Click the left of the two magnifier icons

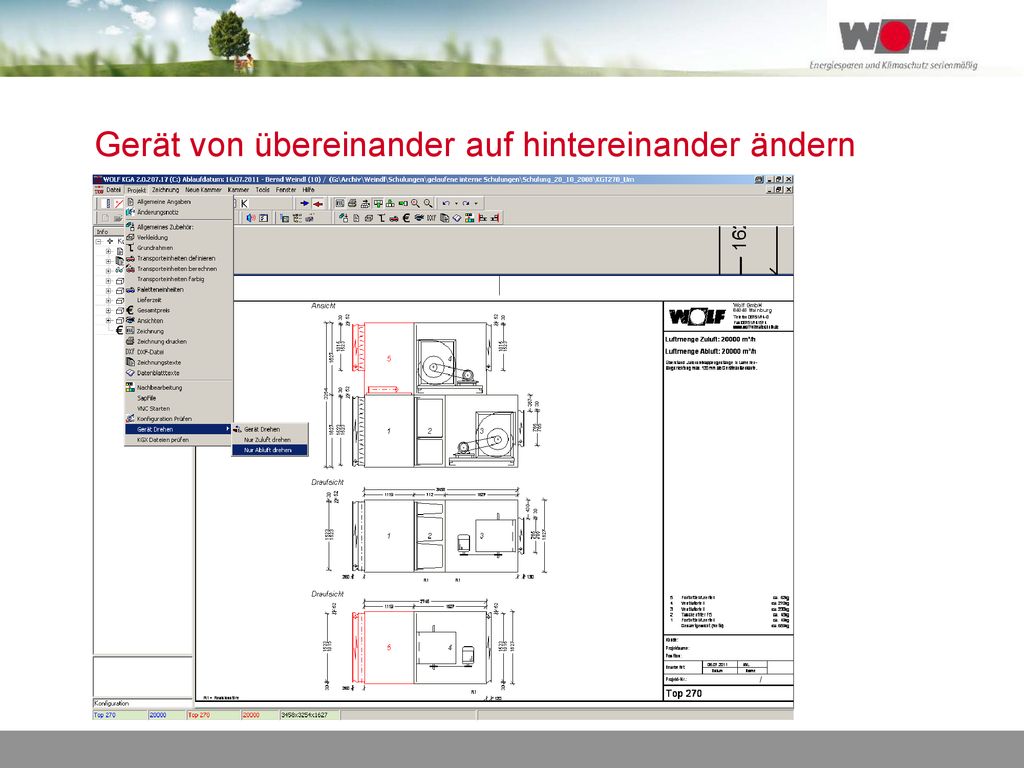click(415, 204)
